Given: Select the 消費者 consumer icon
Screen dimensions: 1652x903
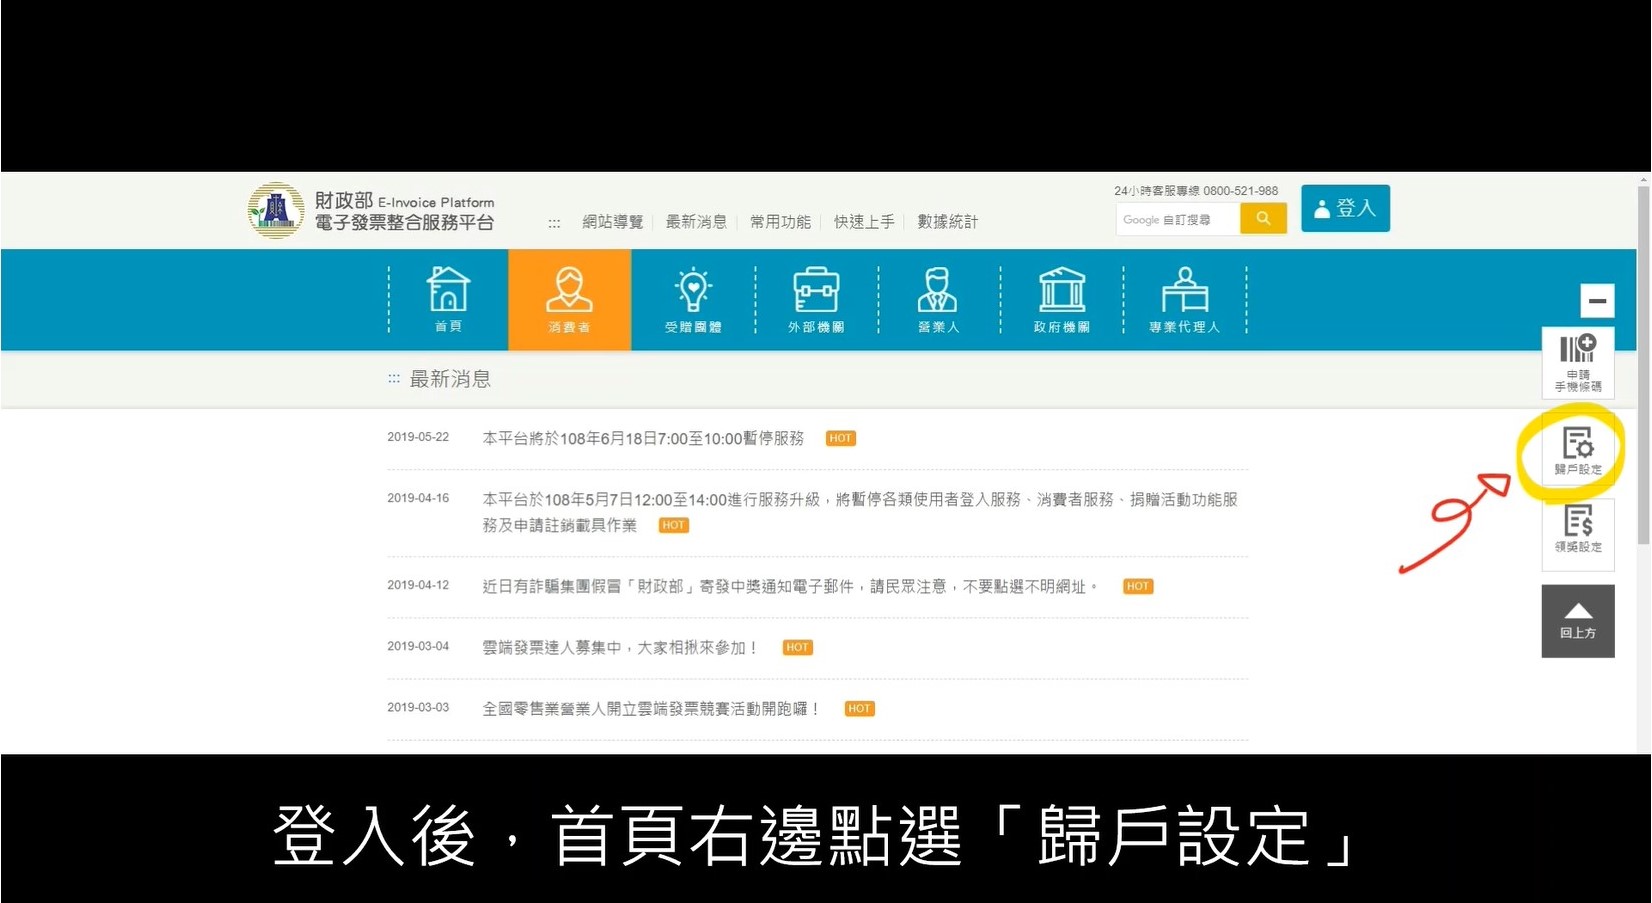Looking at the screenshot, I should [x=569, y=299].
